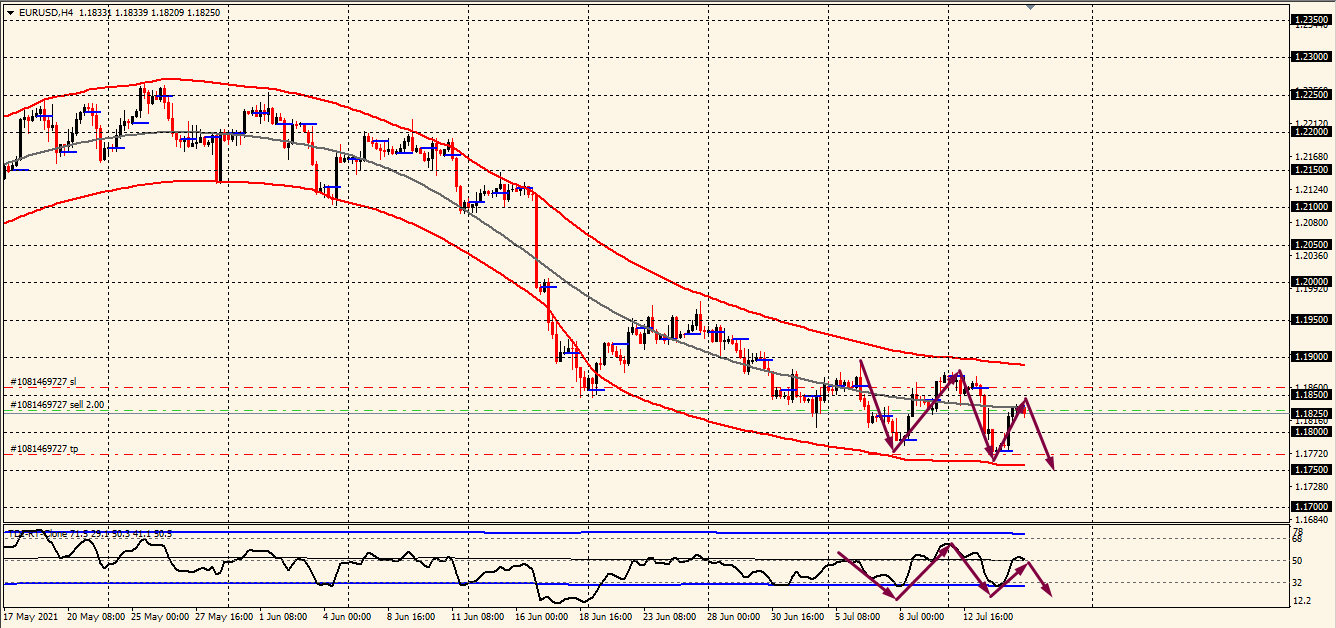Click the small triangle beside EURUSD,H4 title
1336x628 pixels.
tap(9, 13)
